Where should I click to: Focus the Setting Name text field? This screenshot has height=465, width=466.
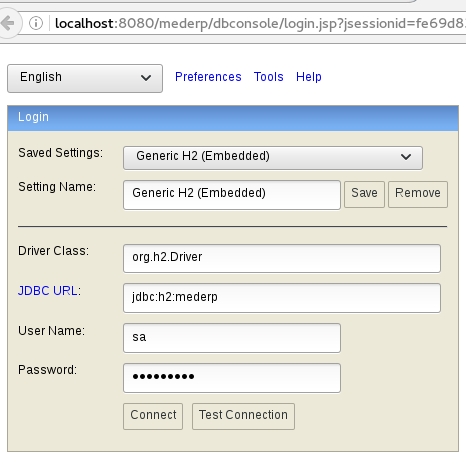point(232,195)
